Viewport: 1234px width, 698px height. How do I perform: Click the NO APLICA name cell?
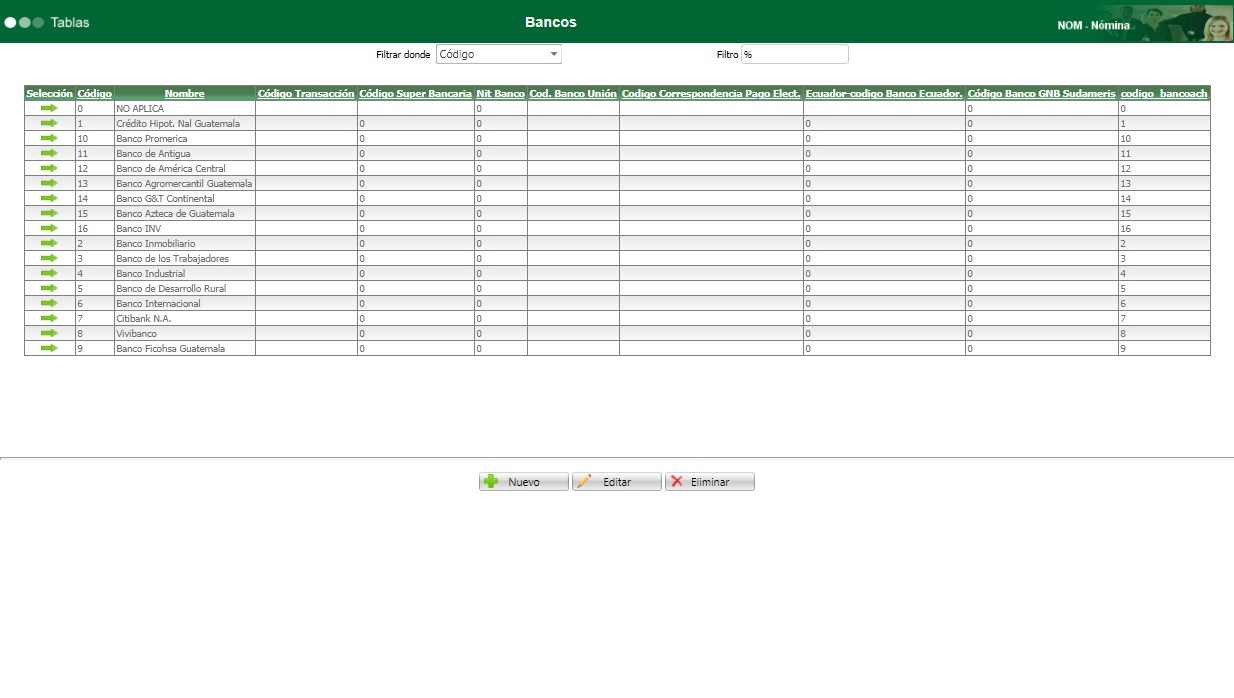pyautogui.click(x=185, y=108)
